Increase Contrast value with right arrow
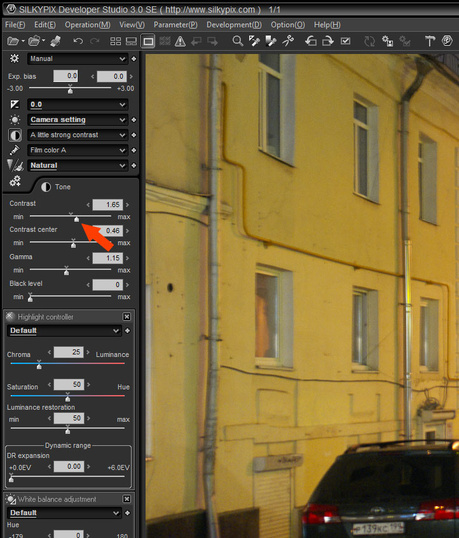The width and height of the screenshot is (459, 538). point(127,205)
